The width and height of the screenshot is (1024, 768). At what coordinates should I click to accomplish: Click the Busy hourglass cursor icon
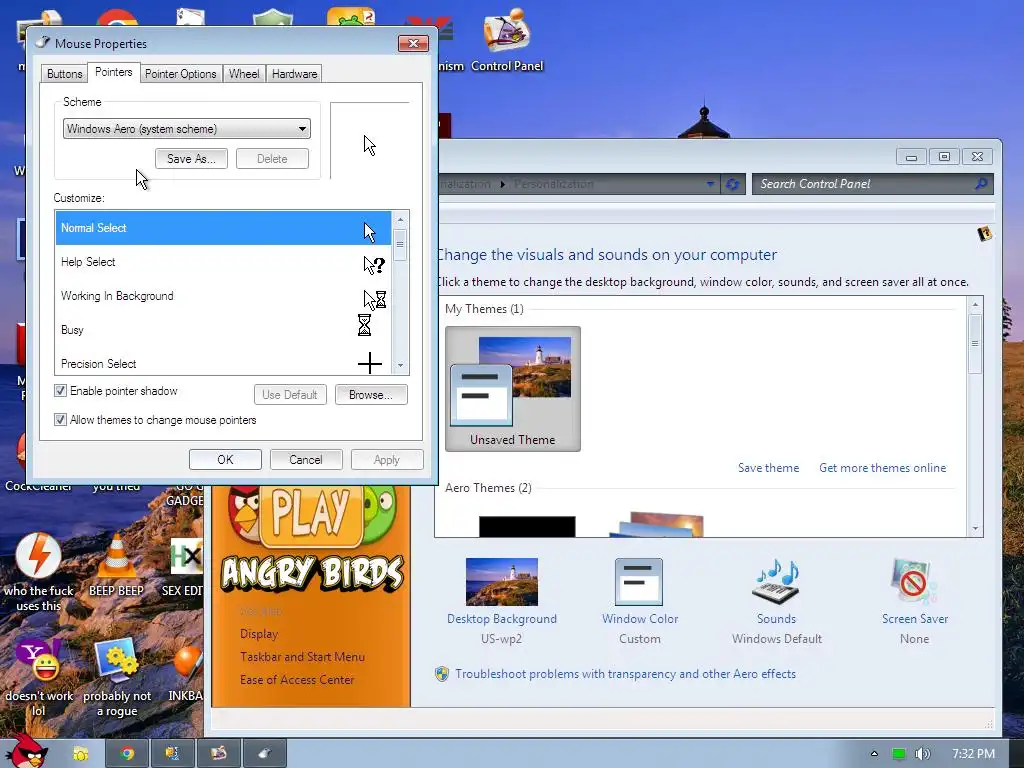pyautogui.click(x=364, y=325)
